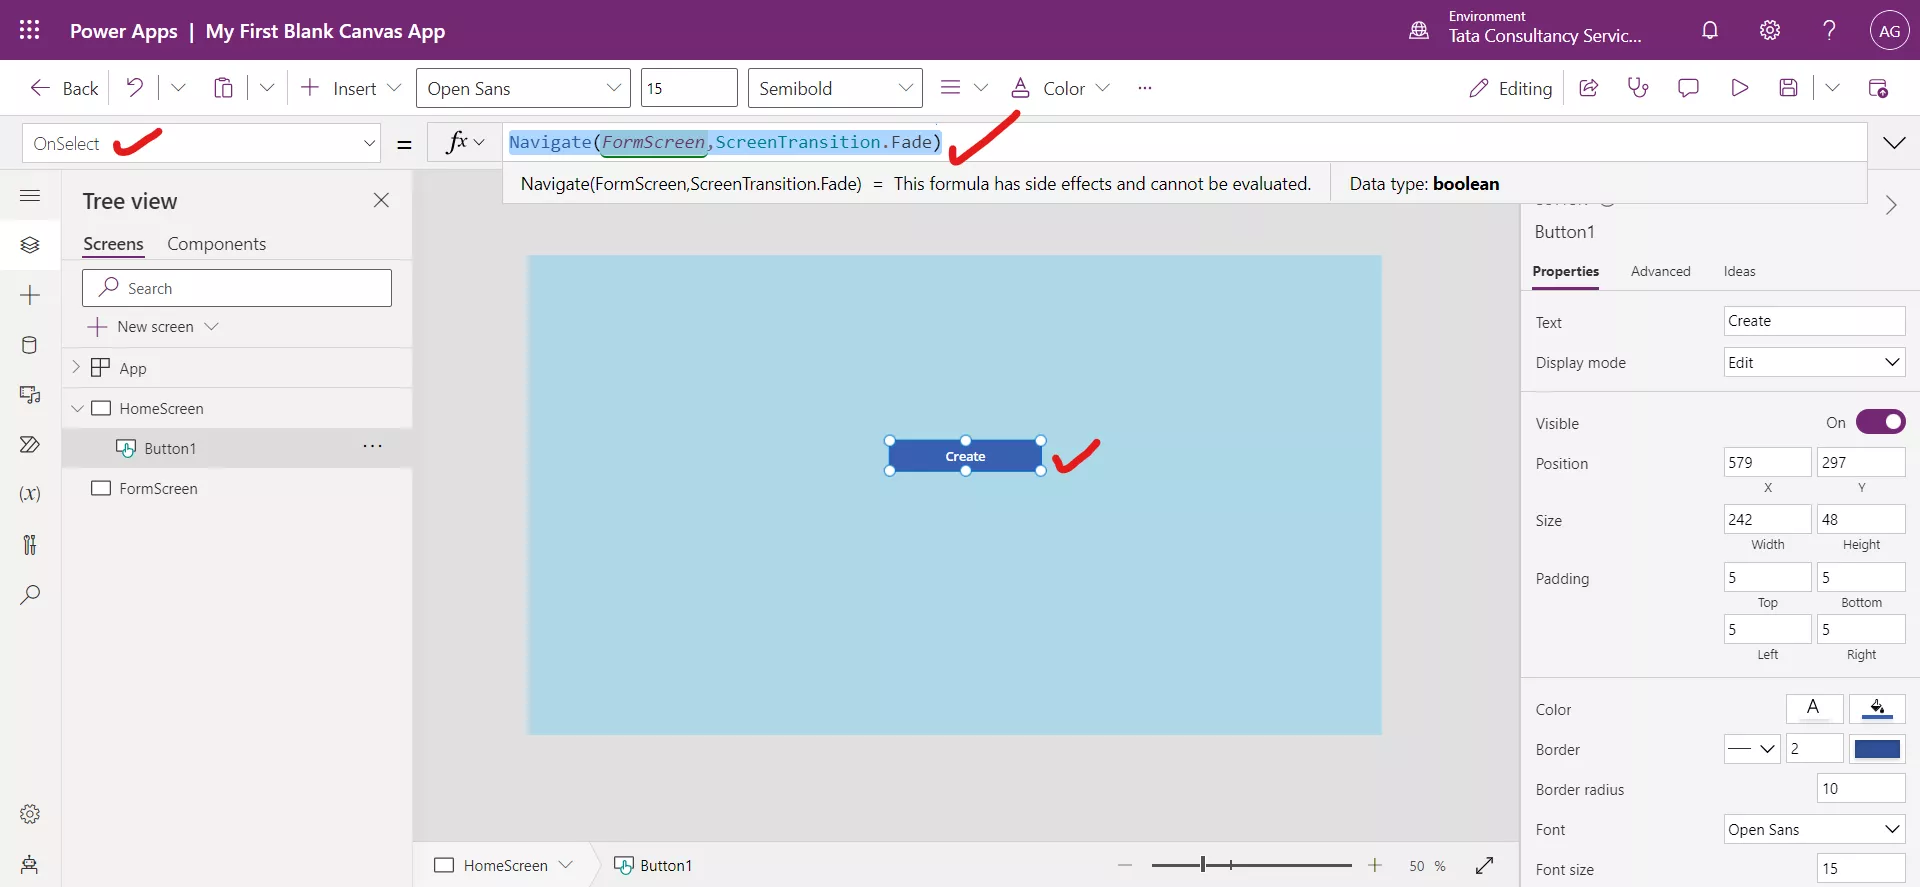Open the notifications bell
1920x887 pixels.
tap(1710, 30)
